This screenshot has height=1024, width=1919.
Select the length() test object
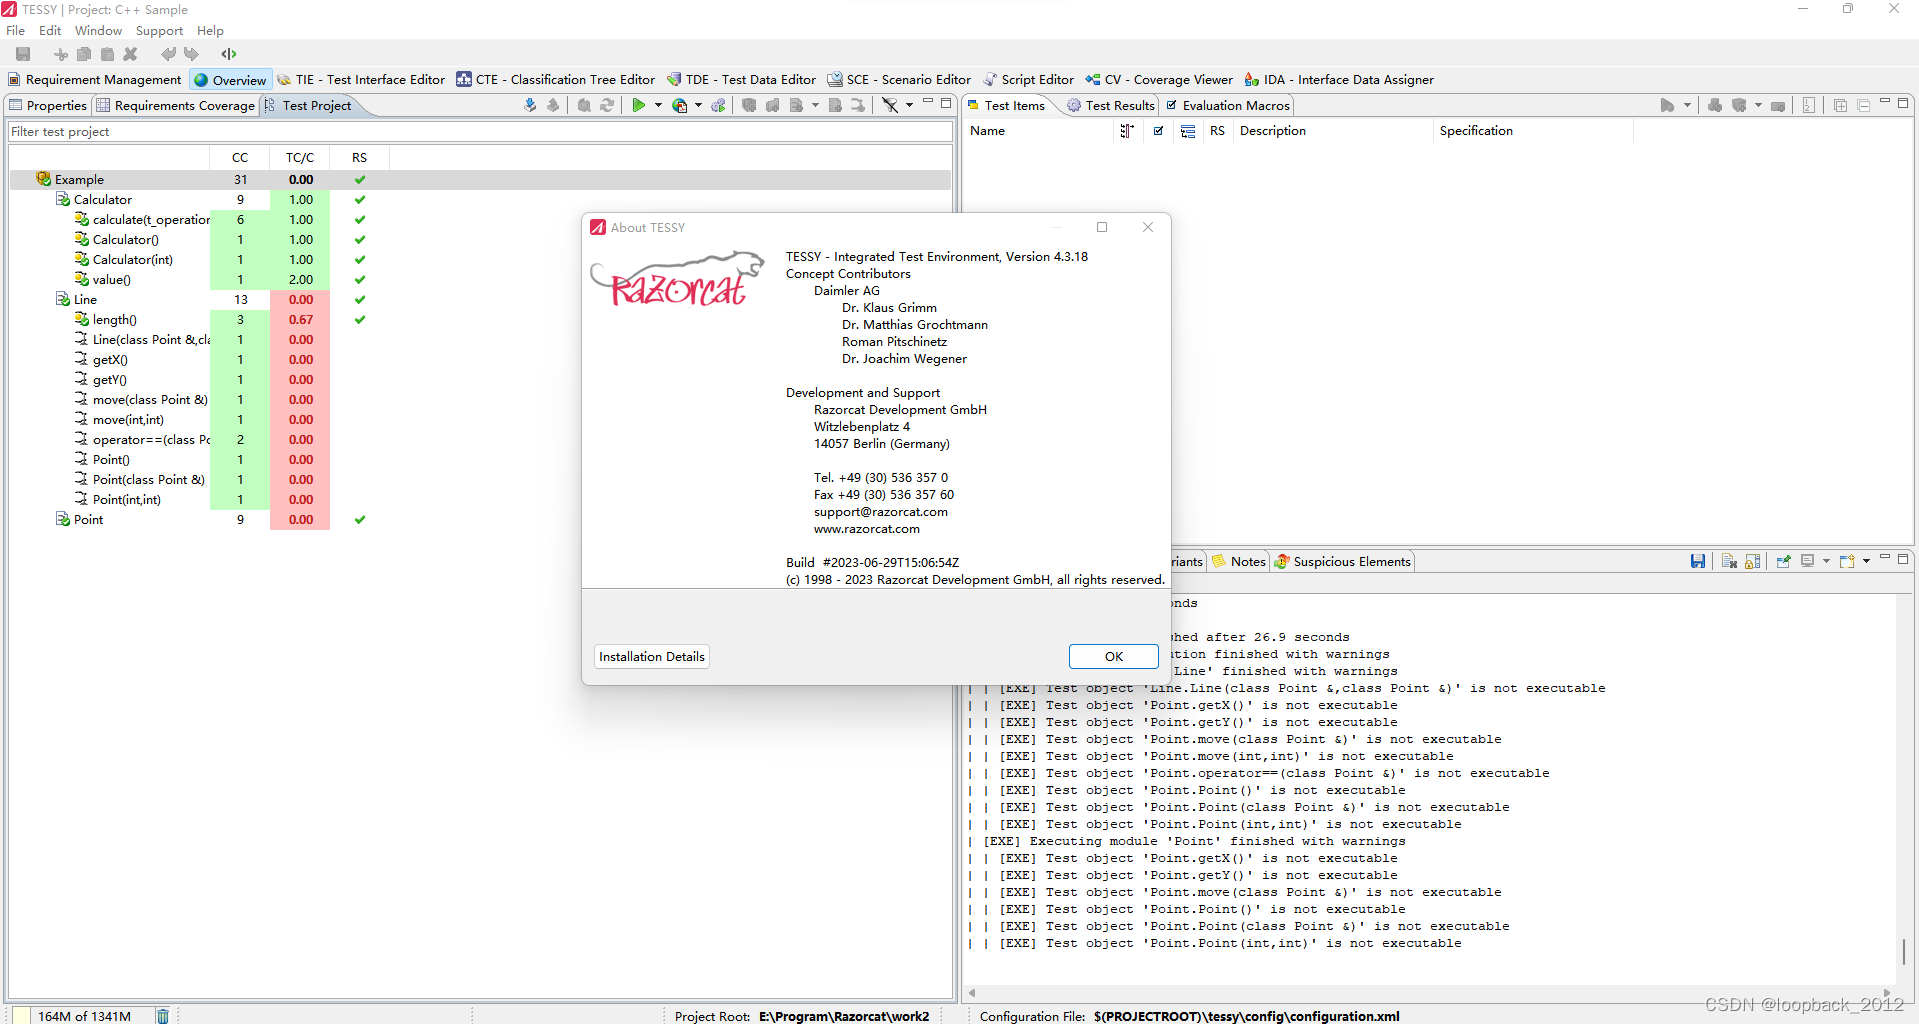(x=114, y=320)
